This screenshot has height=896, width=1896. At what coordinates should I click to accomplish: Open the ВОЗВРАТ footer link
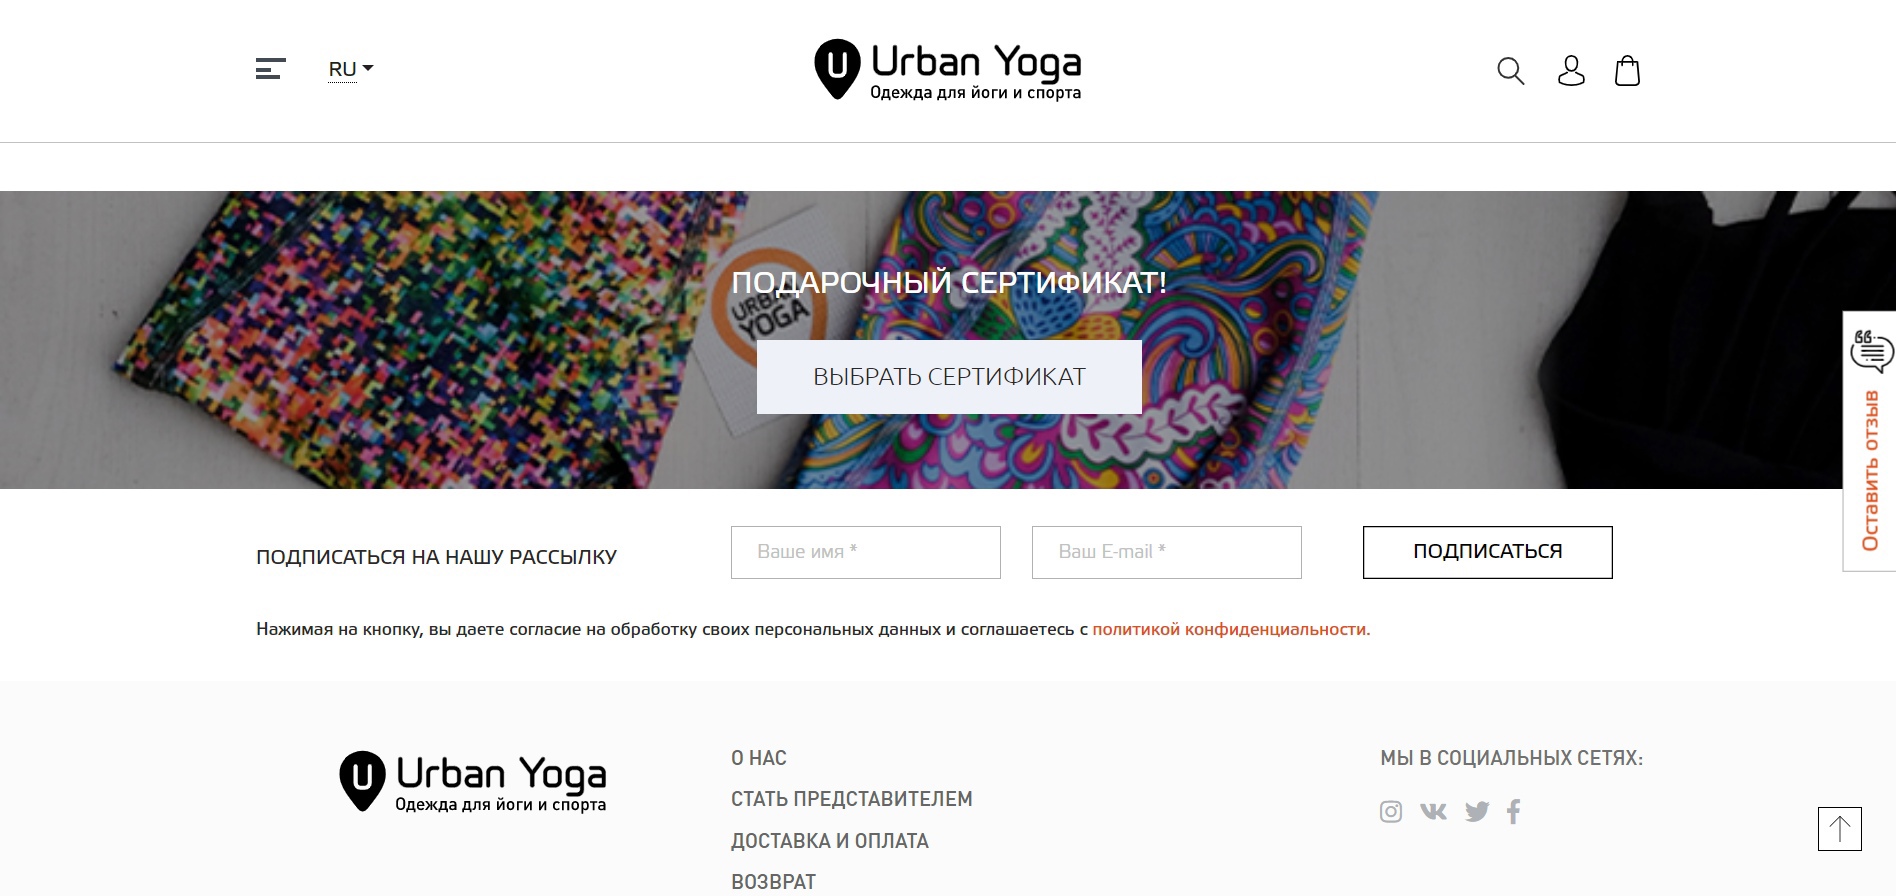(774, 882)
